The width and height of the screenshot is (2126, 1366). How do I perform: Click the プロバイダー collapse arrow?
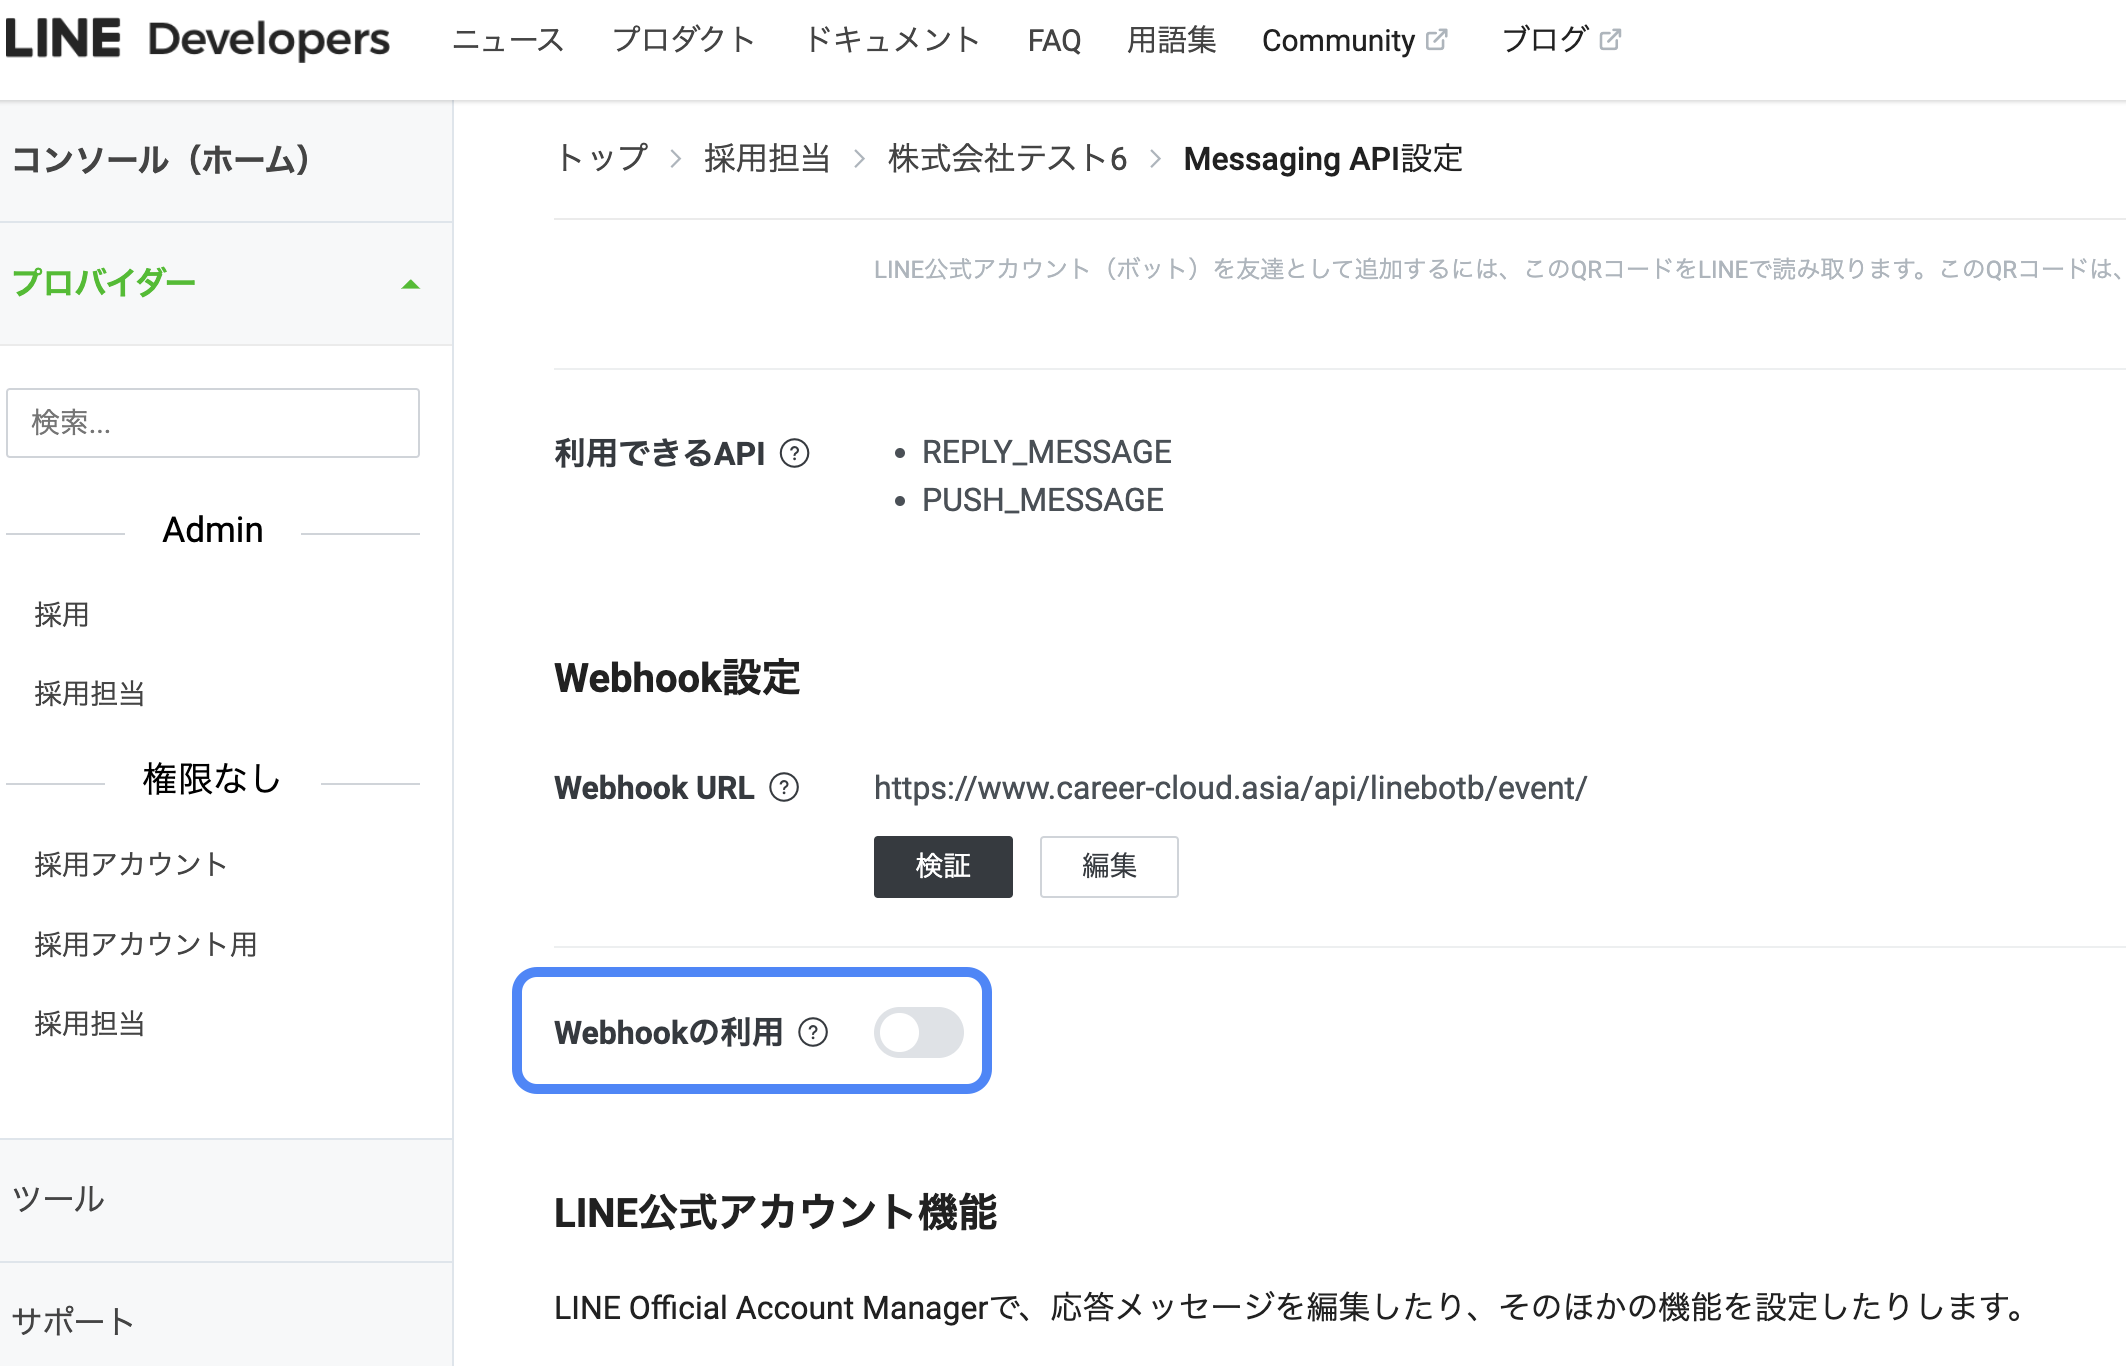tap(410, 285)
